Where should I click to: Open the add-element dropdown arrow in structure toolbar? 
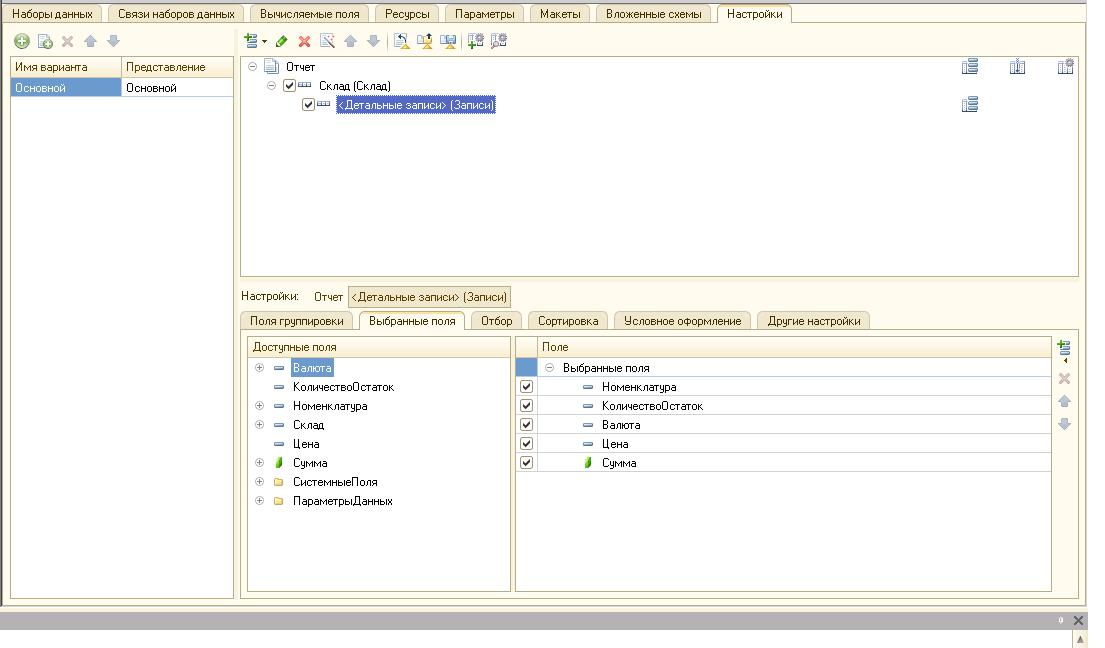[265, 41]
